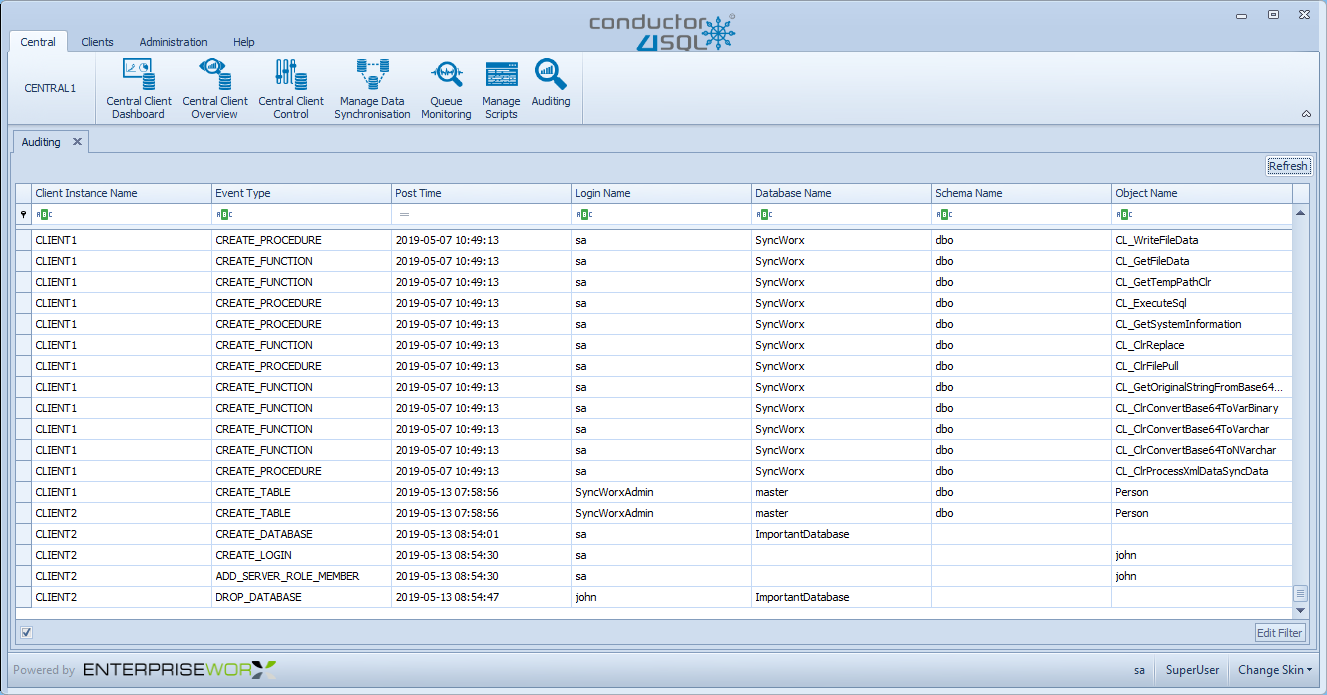Sort by Object Name column header

point(1202,193)
